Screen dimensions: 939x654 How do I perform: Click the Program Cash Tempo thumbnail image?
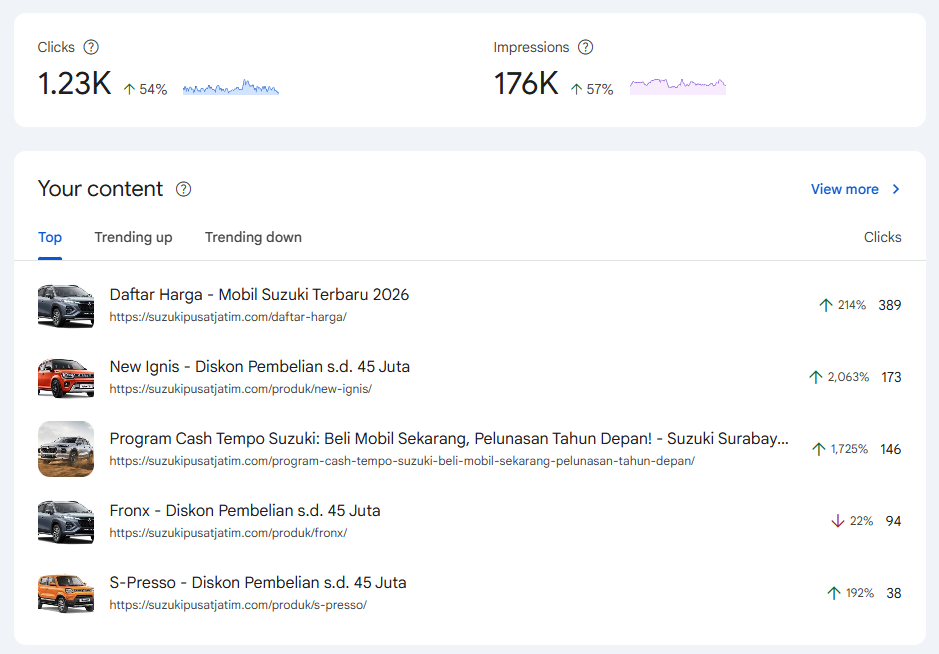66,449
